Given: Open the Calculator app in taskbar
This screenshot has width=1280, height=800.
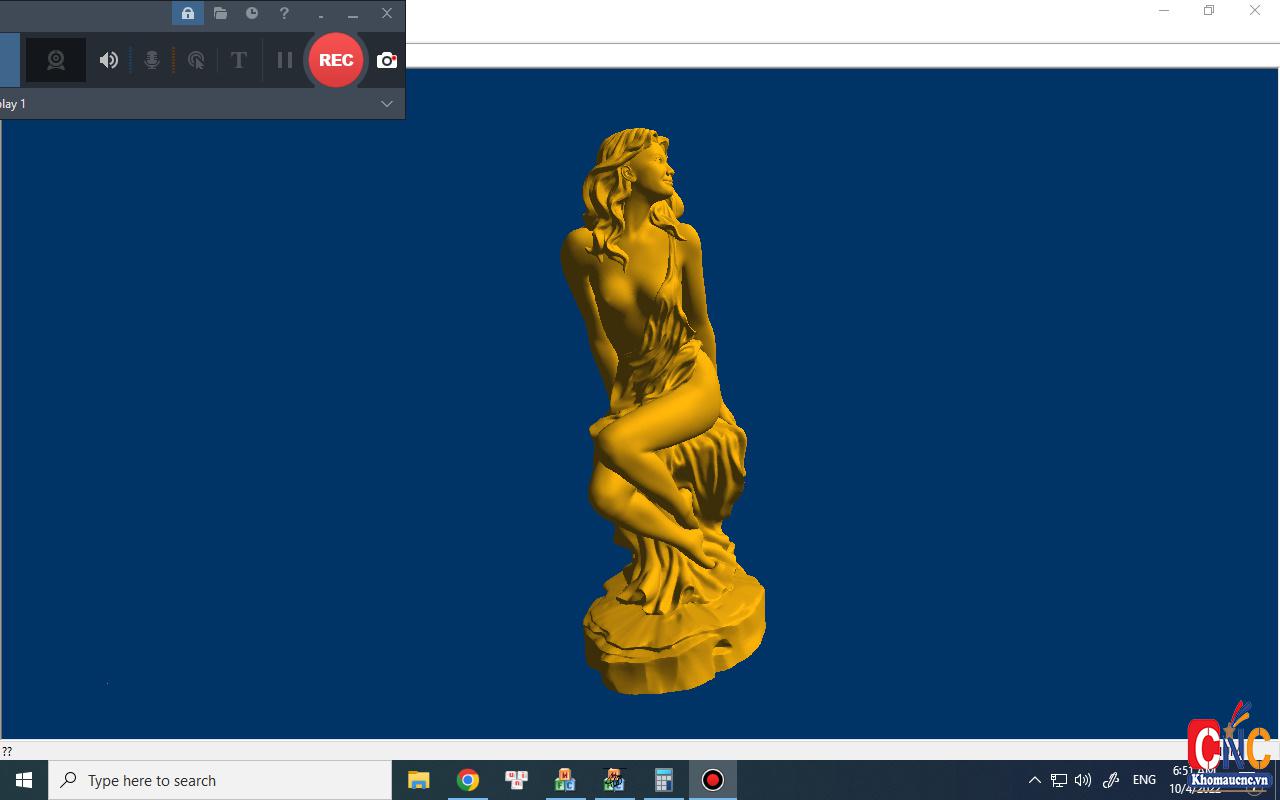Looking at the screenshot, I should 663,780.
